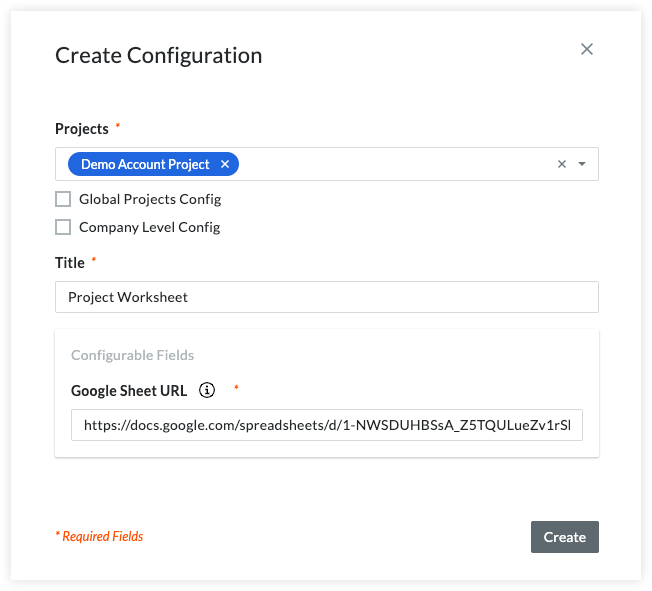Click the Title field label
This screenshot has width=652, height=591.
click(69, 262)
